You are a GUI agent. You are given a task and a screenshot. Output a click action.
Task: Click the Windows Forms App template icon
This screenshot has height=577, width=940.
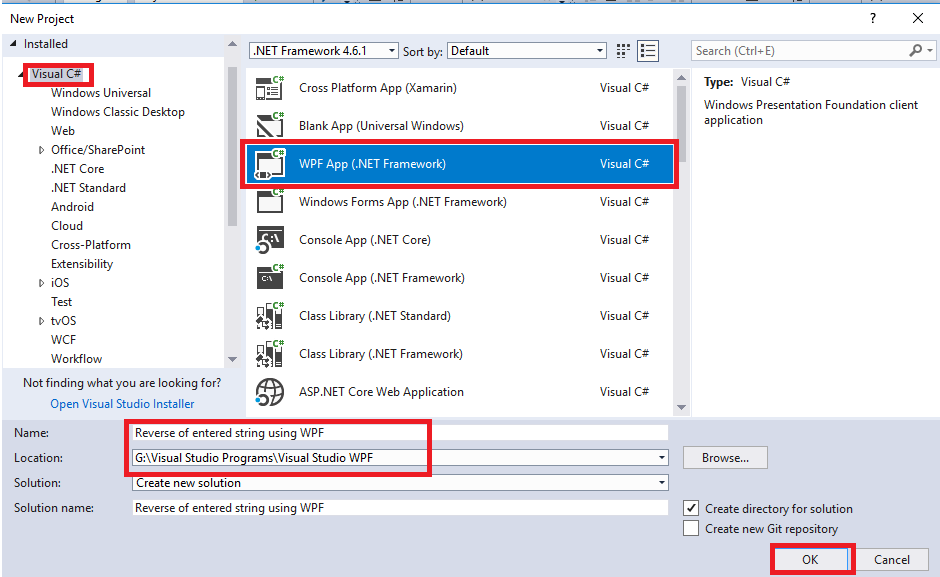point(270,202)
